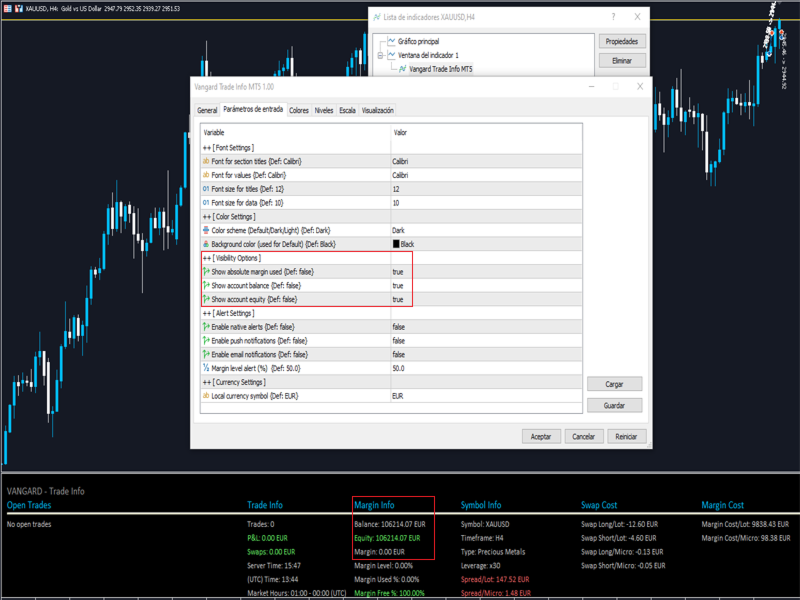Click the Background color parameter icon
Image resolution: width=800 pixels, height=600 pixels.
[206, 244]
